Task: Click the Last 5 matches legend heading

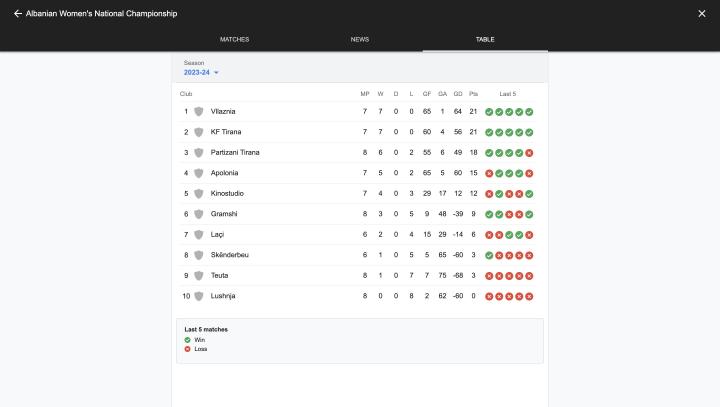Action: pyautogui.click(x=206, y=329)
